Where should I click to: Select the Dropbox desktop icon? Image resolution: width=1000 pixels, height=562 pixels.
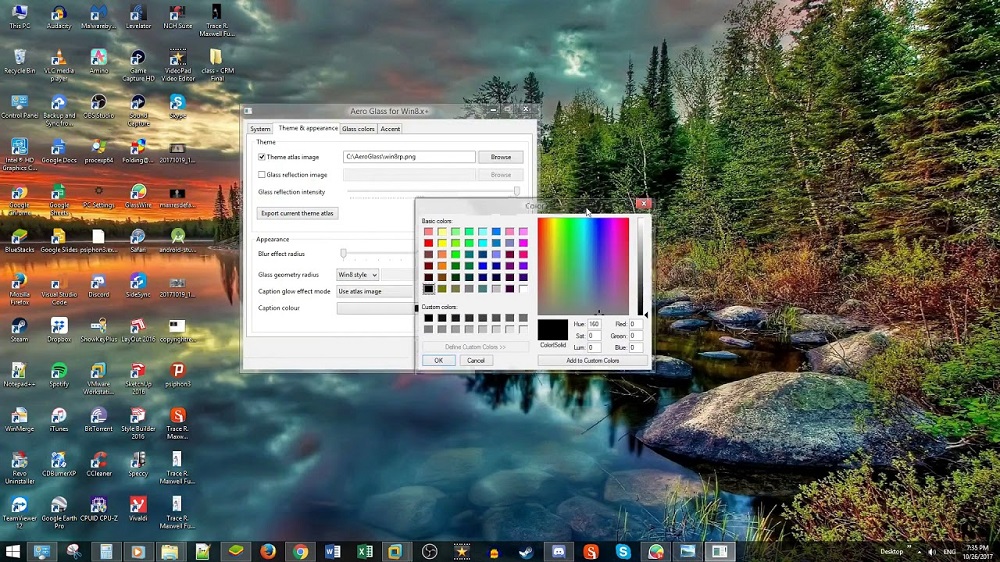point(59,329)
